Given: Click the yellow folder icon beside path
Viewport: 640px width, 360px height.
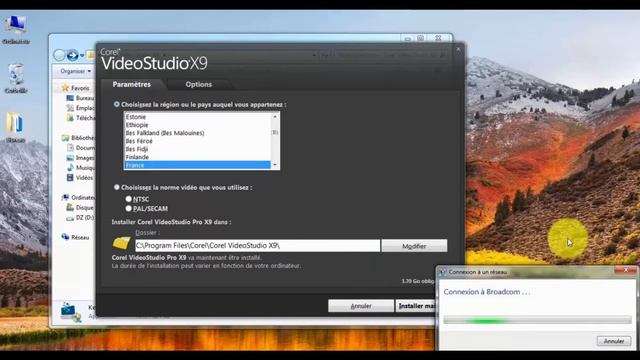Looking at the screenshot, I should [122, 242].
